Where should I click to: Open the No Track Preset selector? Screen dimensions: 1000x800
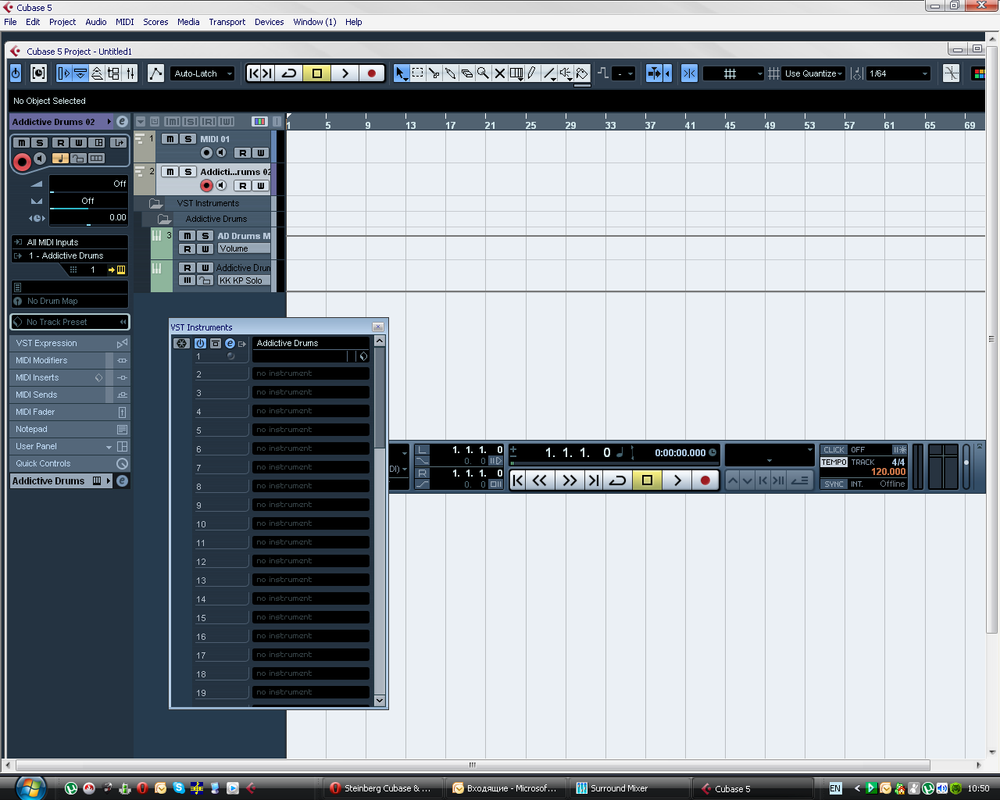coord(70,322)
